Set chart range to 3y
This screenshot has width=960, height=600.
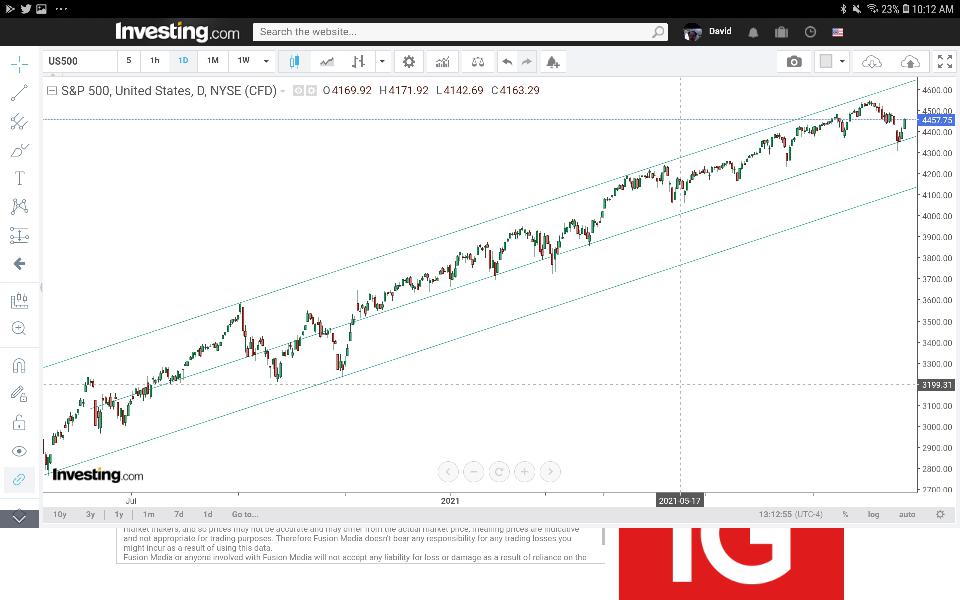[x=91, y=514]
